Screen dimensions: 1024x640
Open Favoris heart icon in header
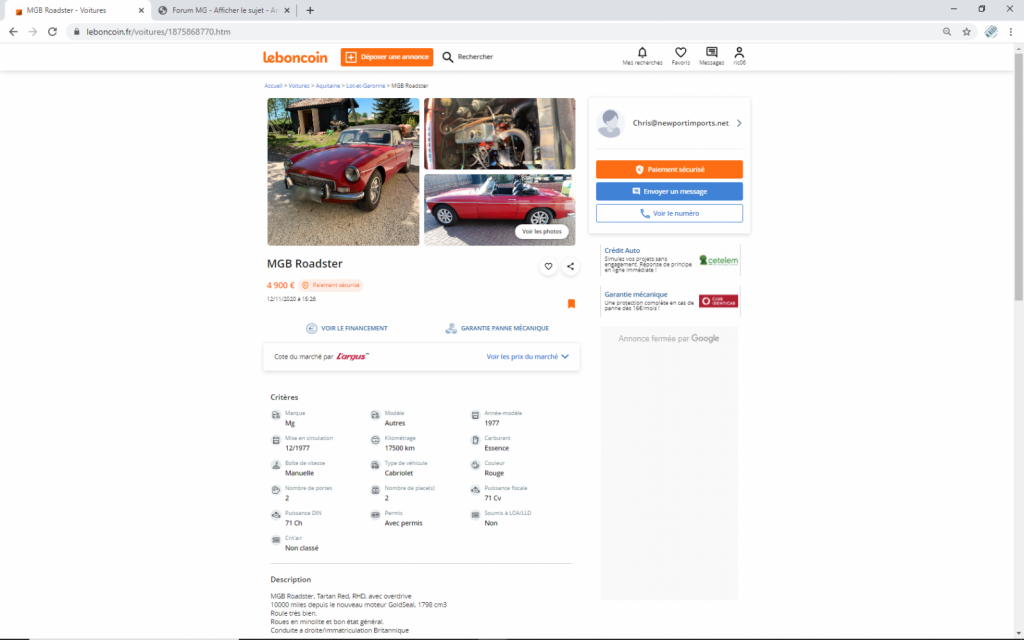click(x=680, y=52)
